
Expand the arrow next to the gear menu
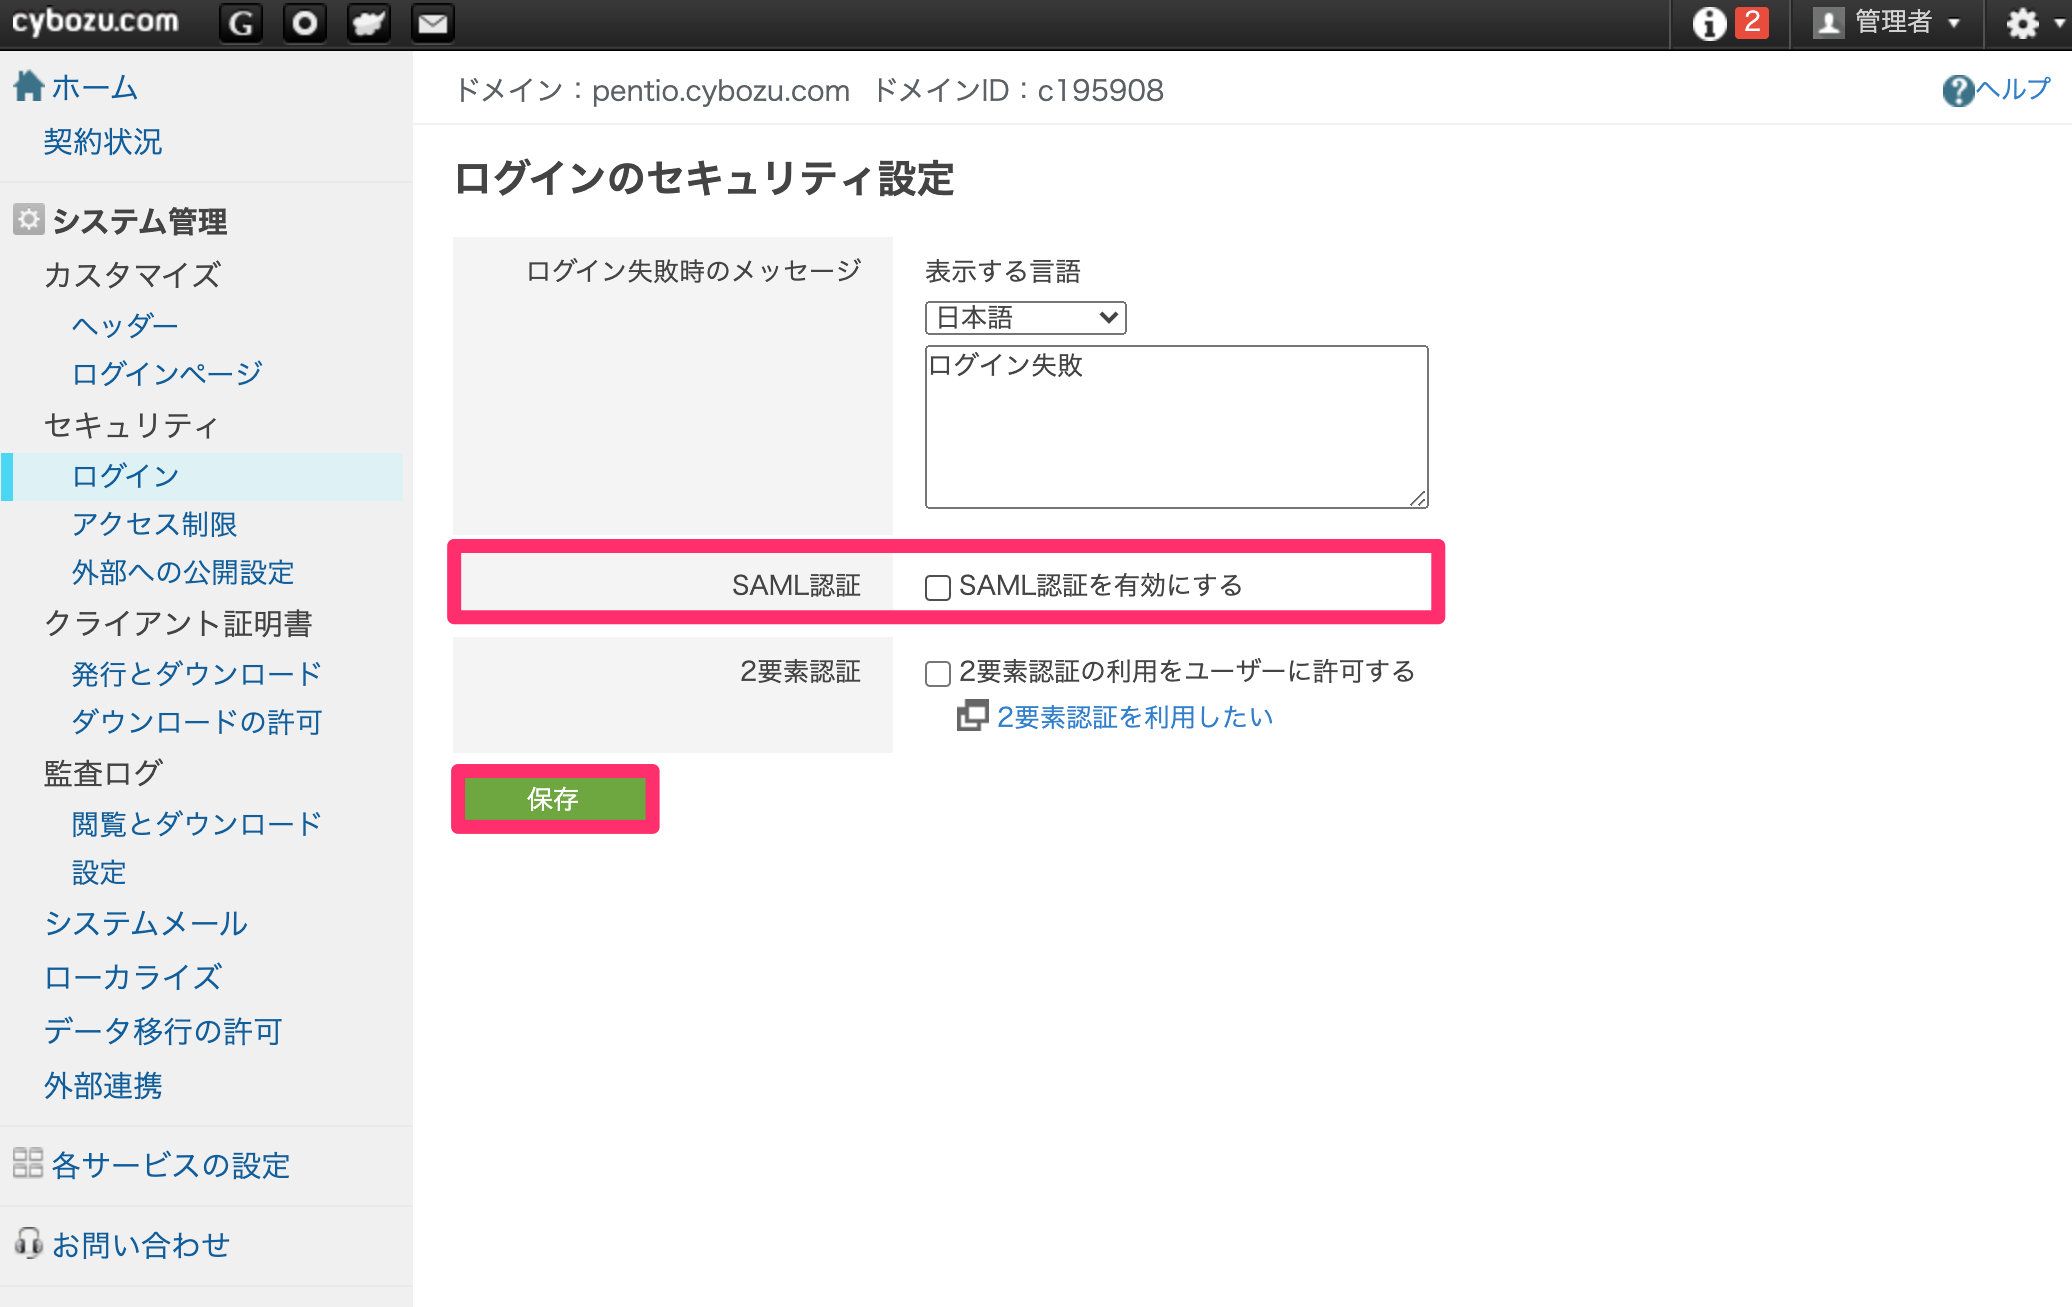tap(2058, 23)
